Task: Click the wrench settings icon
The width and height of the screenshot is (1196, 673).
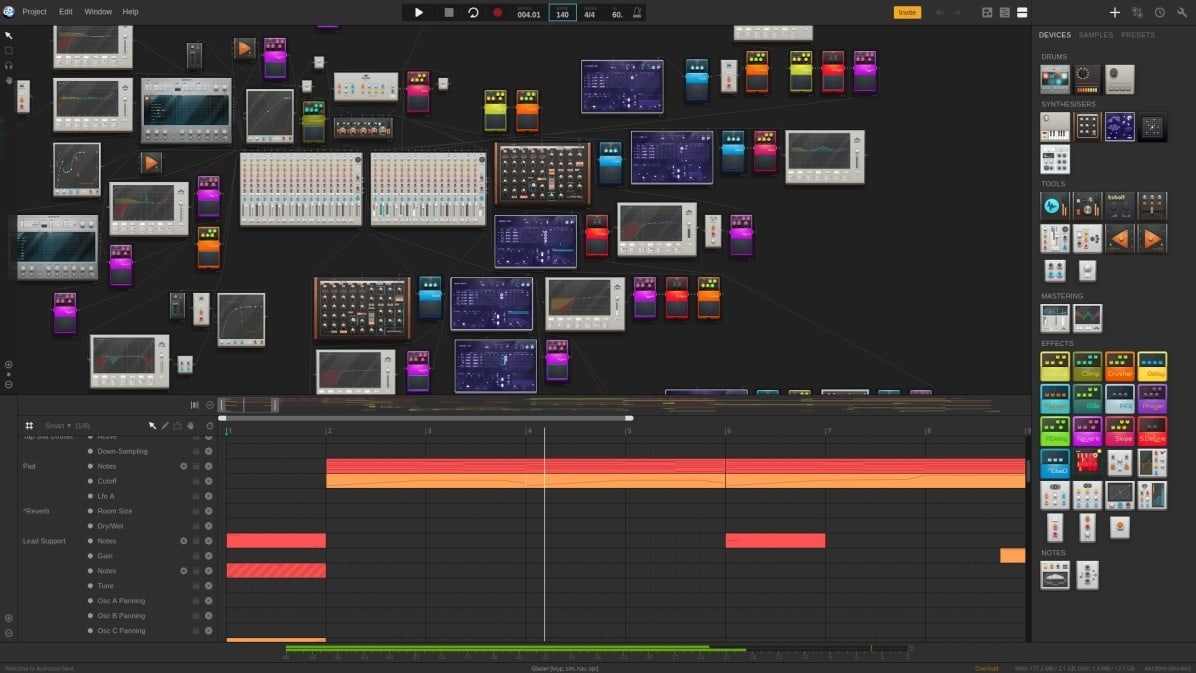Action: pos(1182,13)
